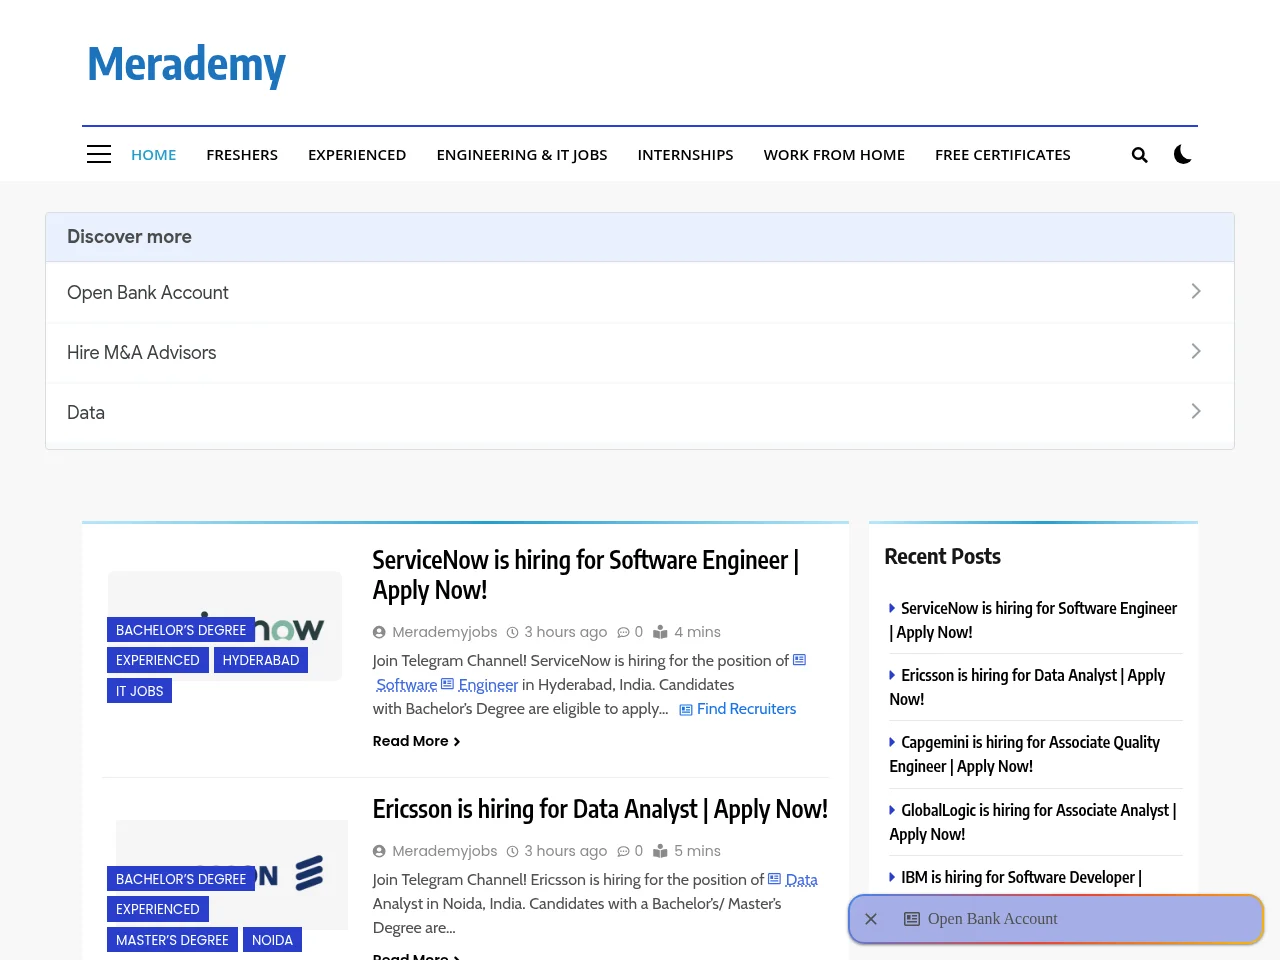
Task: Click the IT Jobs category tag
Action: point(139,691)
